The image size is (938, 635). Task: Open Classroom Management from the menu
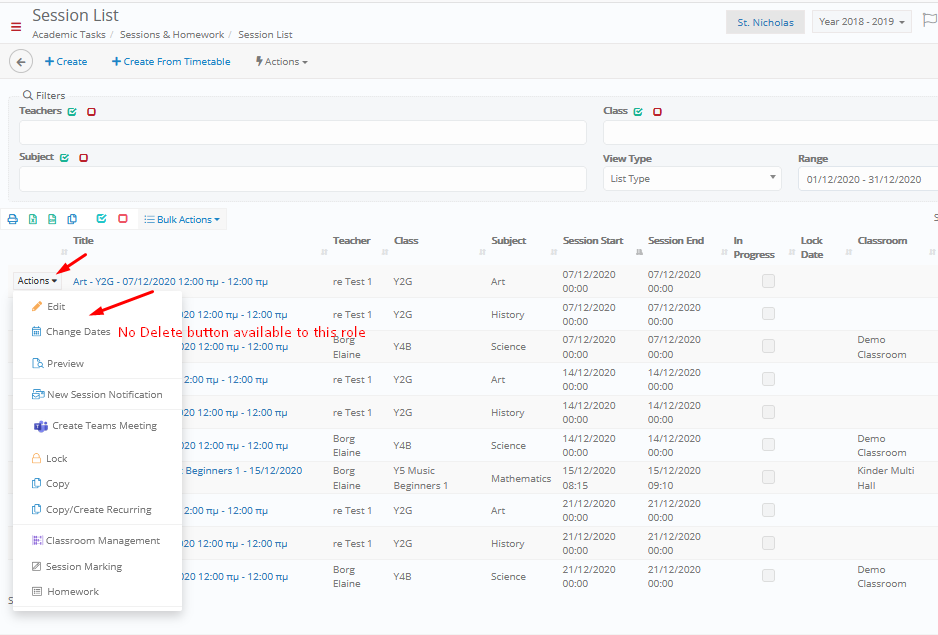click(98, 540)
